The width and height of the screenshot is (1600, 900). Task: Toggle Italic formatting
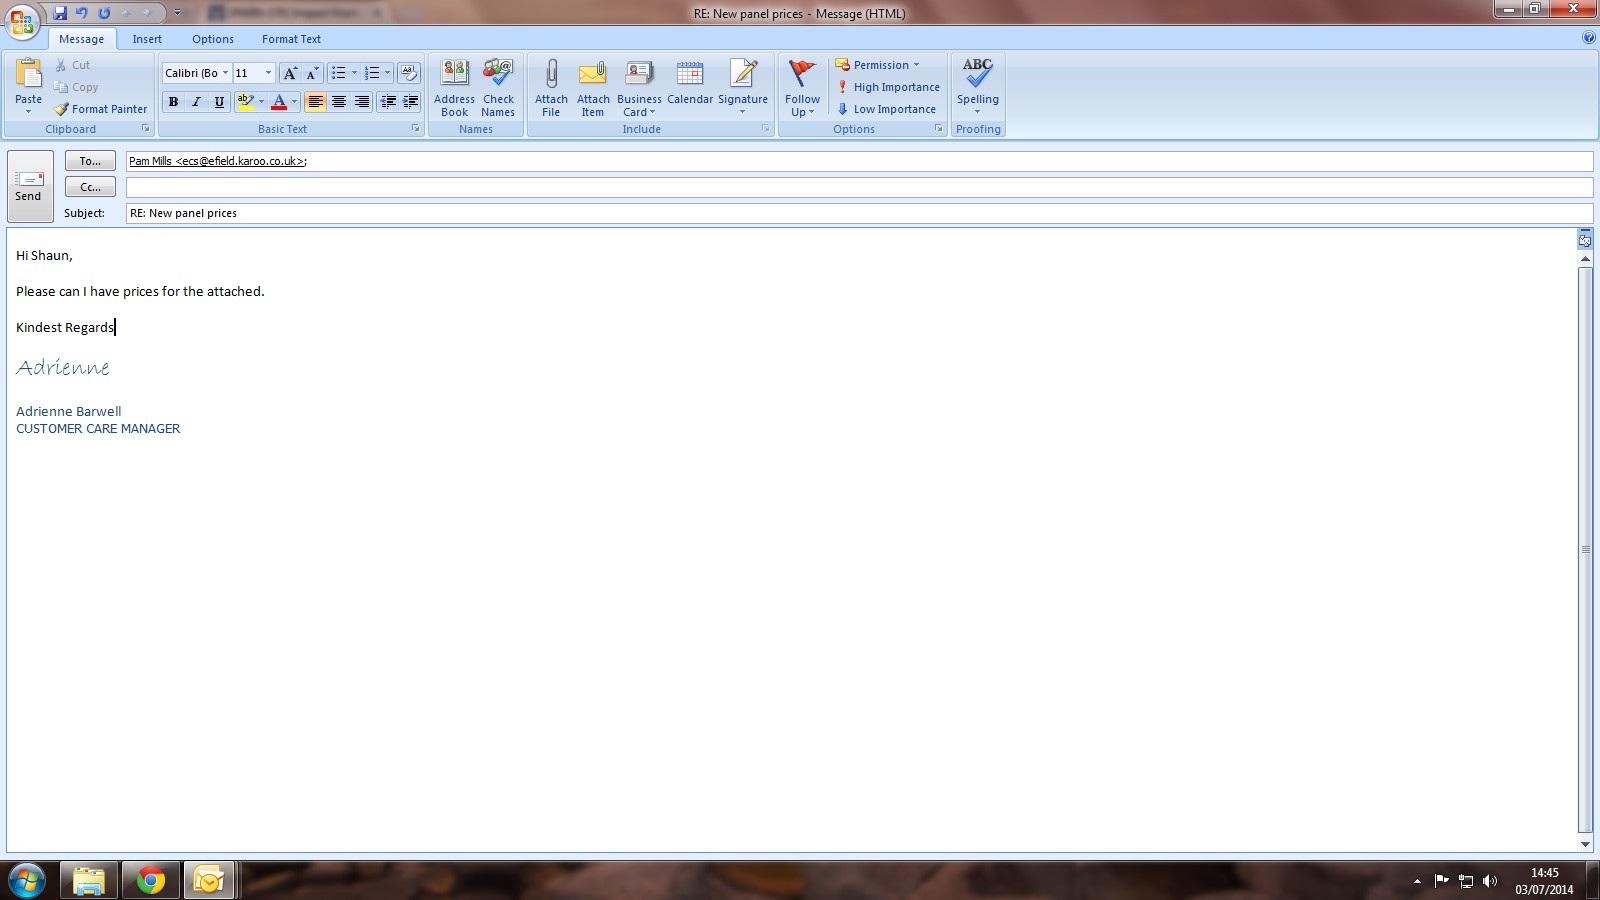pyautogui.click(x=196, y=102)
